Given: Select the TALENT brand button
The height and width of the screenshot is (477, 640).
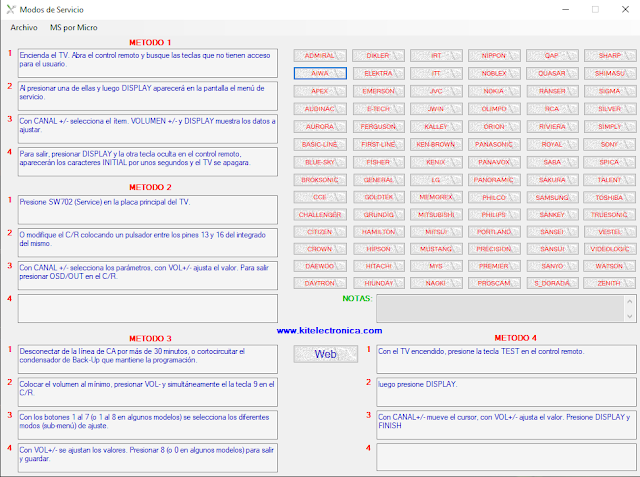Looking at the screenshot, I should click(x=609, y=180).
